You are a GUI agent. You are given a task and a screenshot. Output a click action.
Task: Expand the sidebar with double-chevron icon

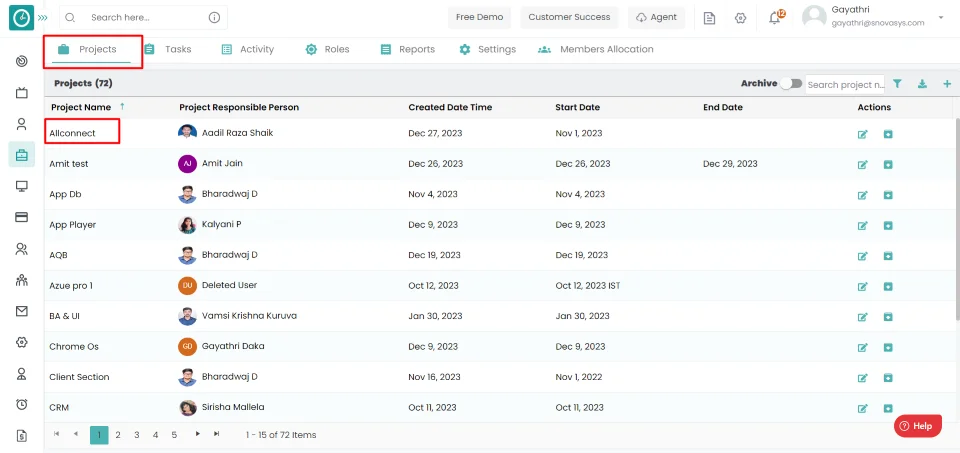(42, 18)
